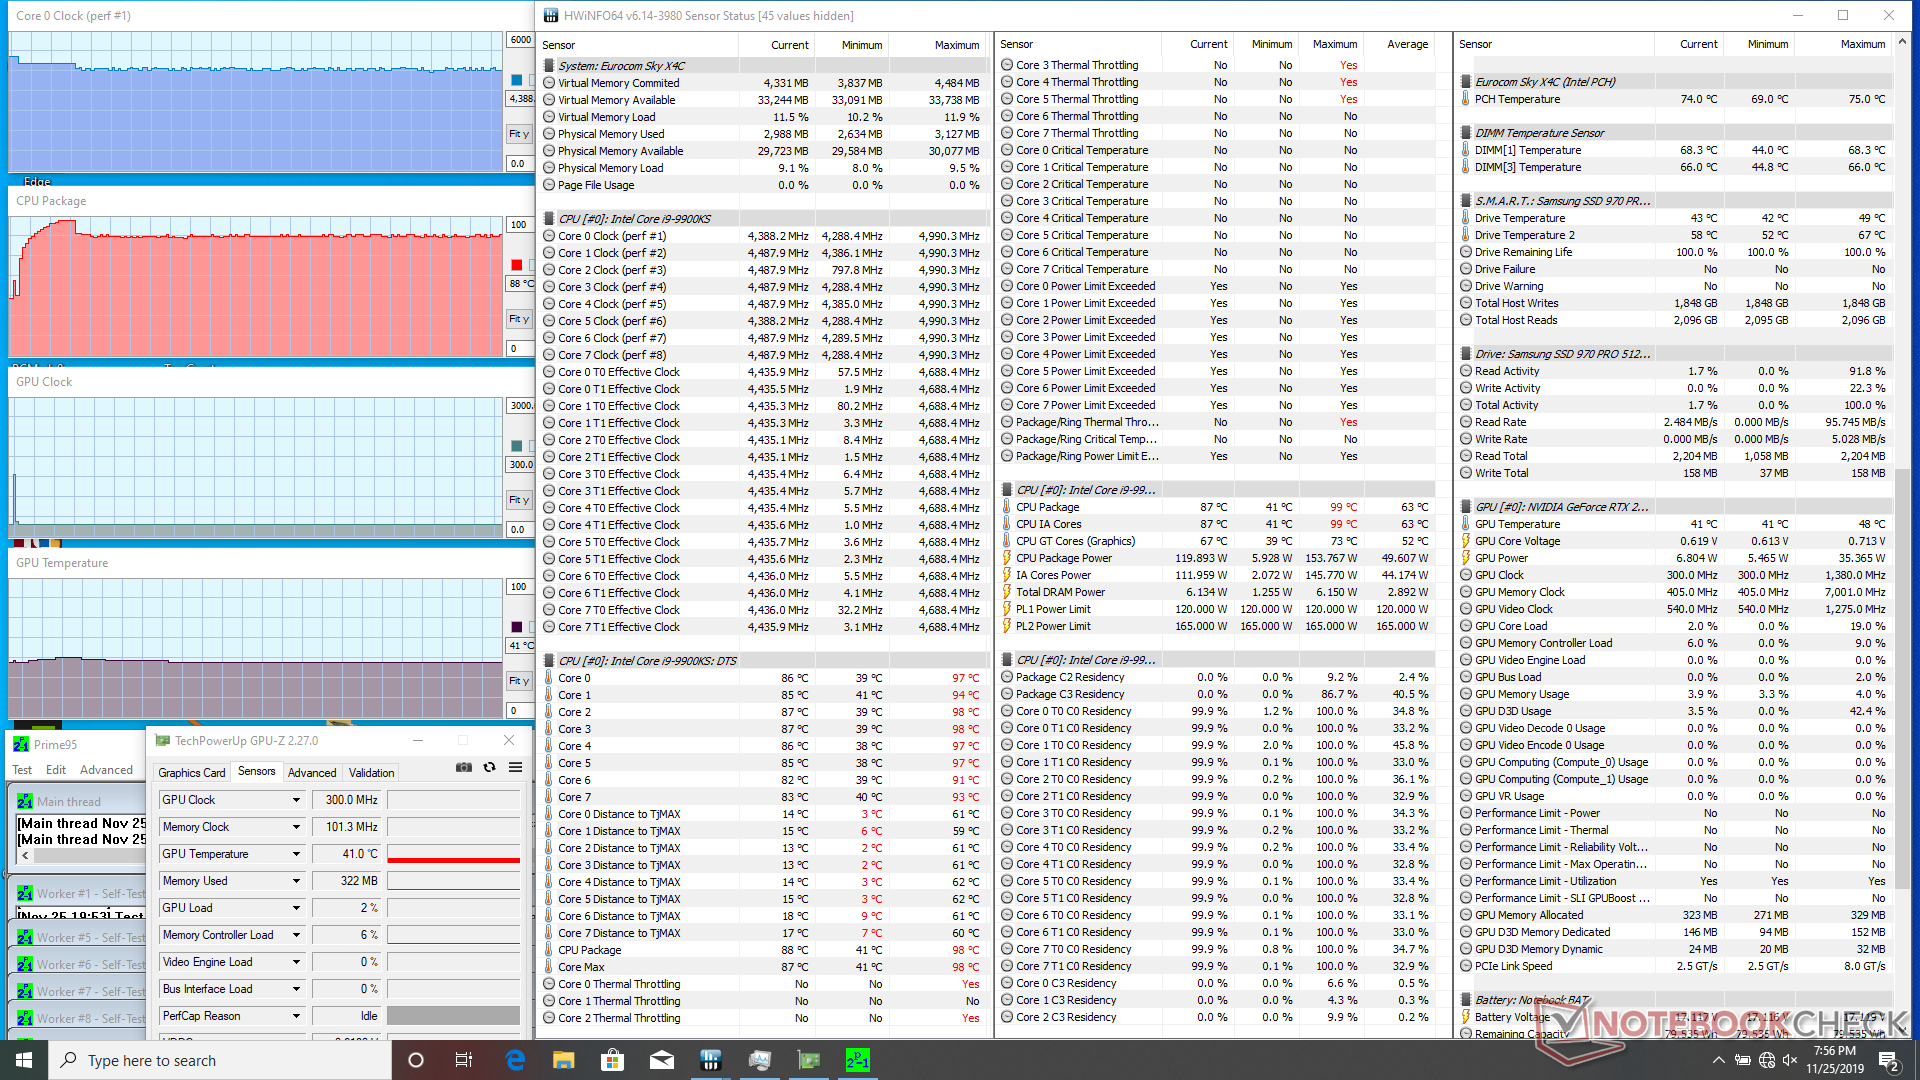
Task: Pick dark purple swatch of GPU Temperature graph
Action: click(x=517, y=627)
